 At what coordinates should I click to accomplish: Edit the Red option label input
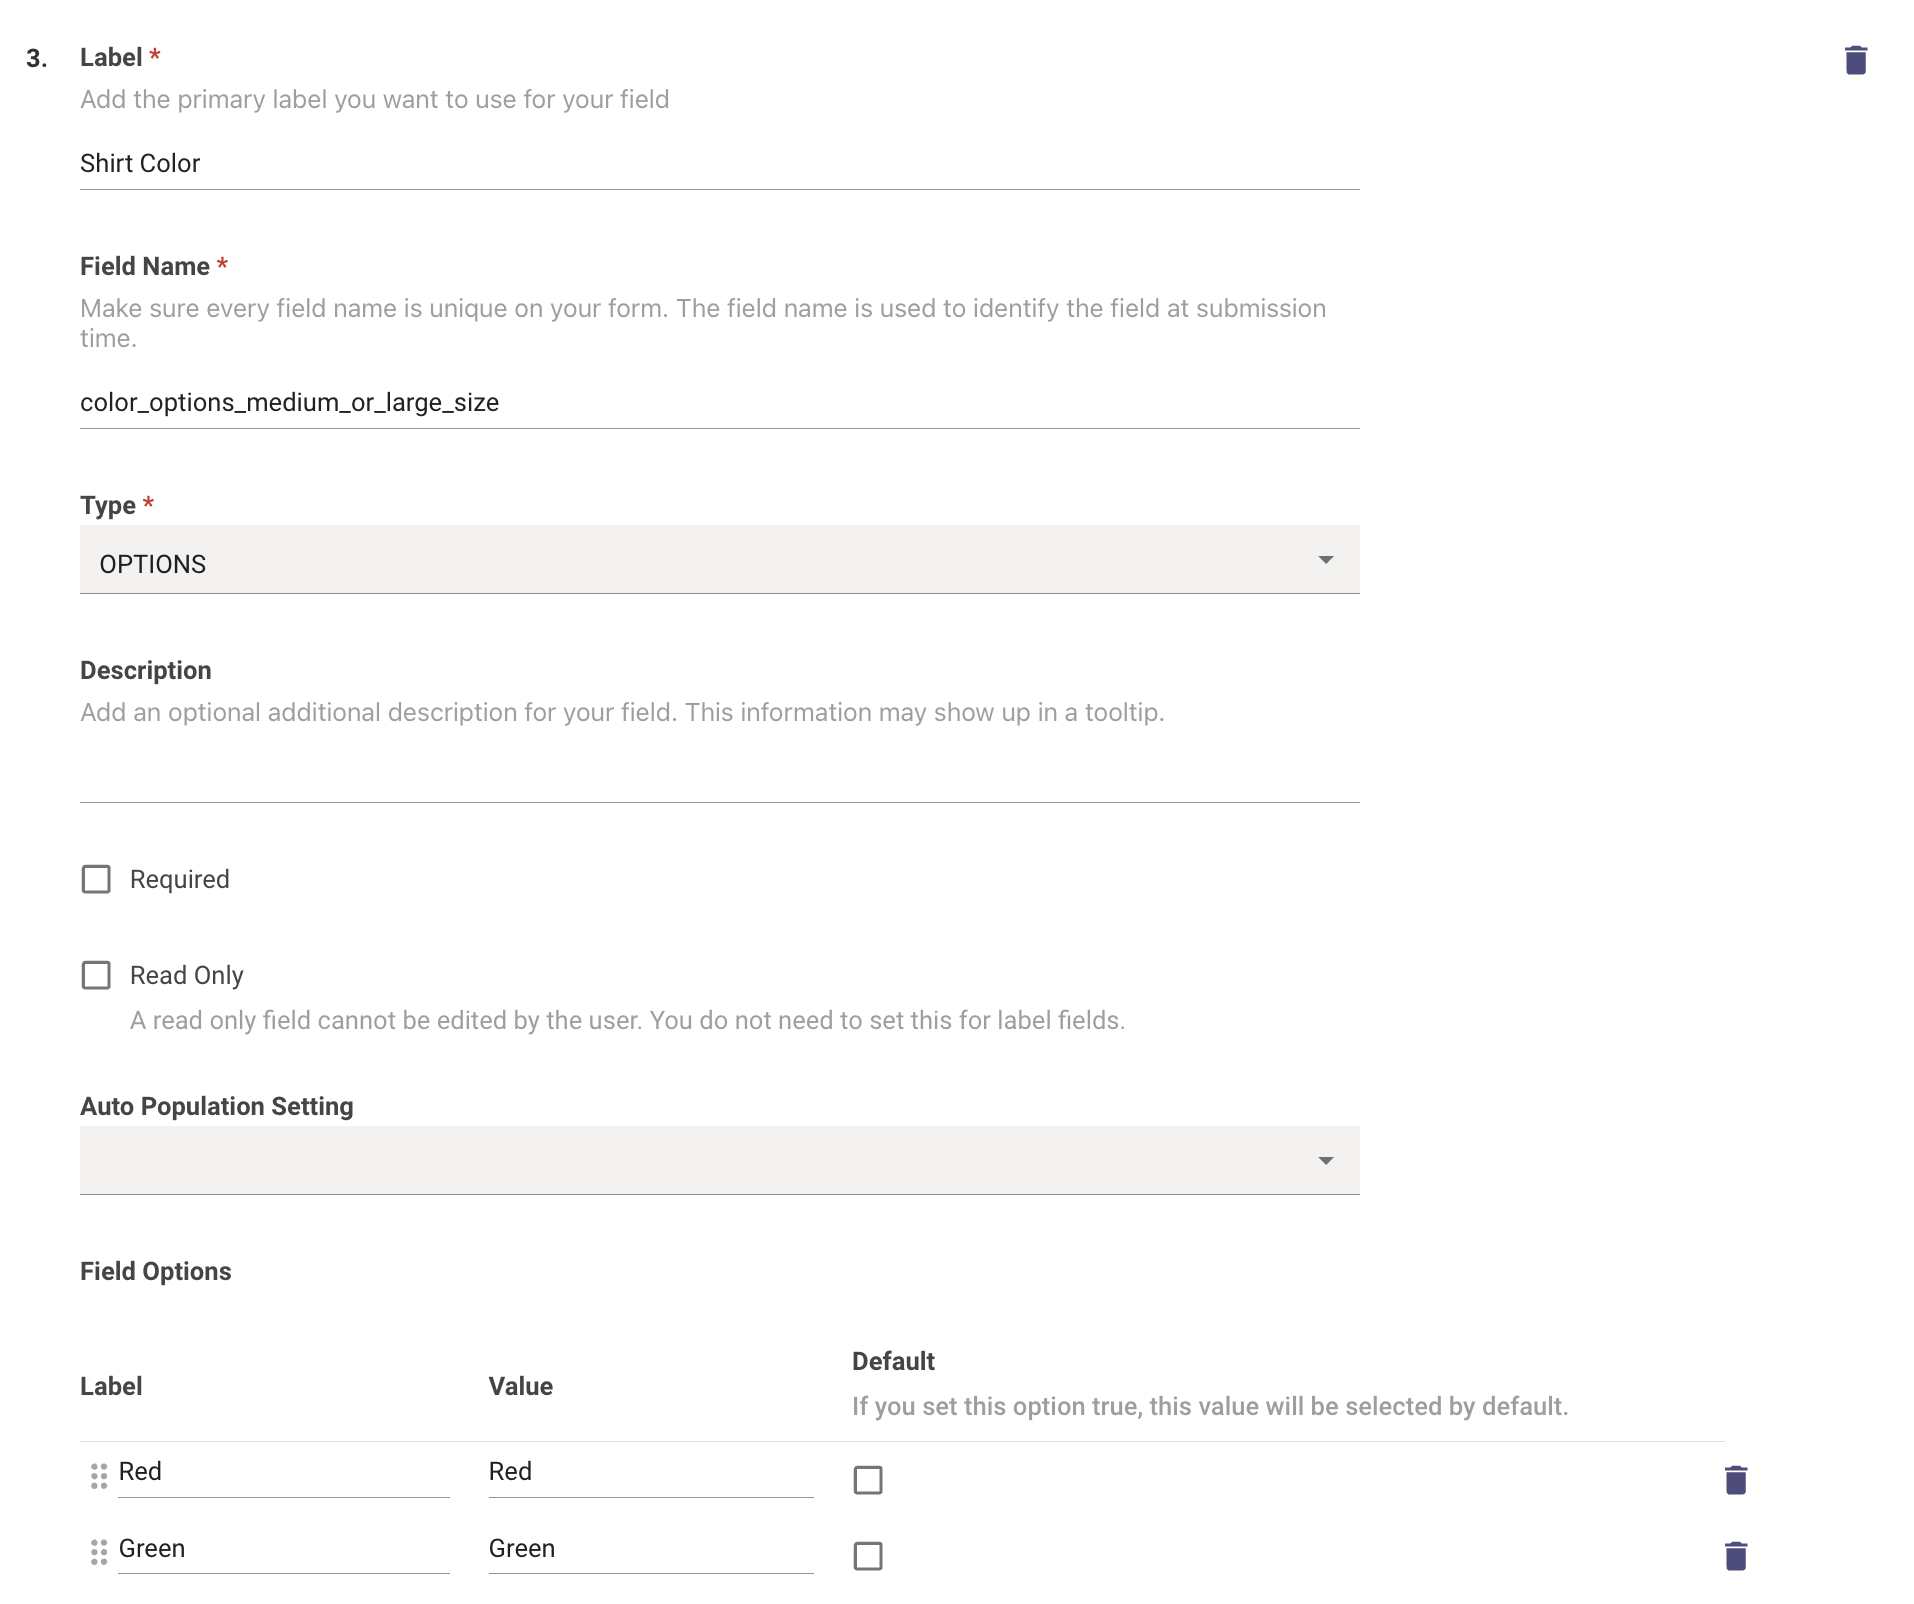click(283, 1472)
